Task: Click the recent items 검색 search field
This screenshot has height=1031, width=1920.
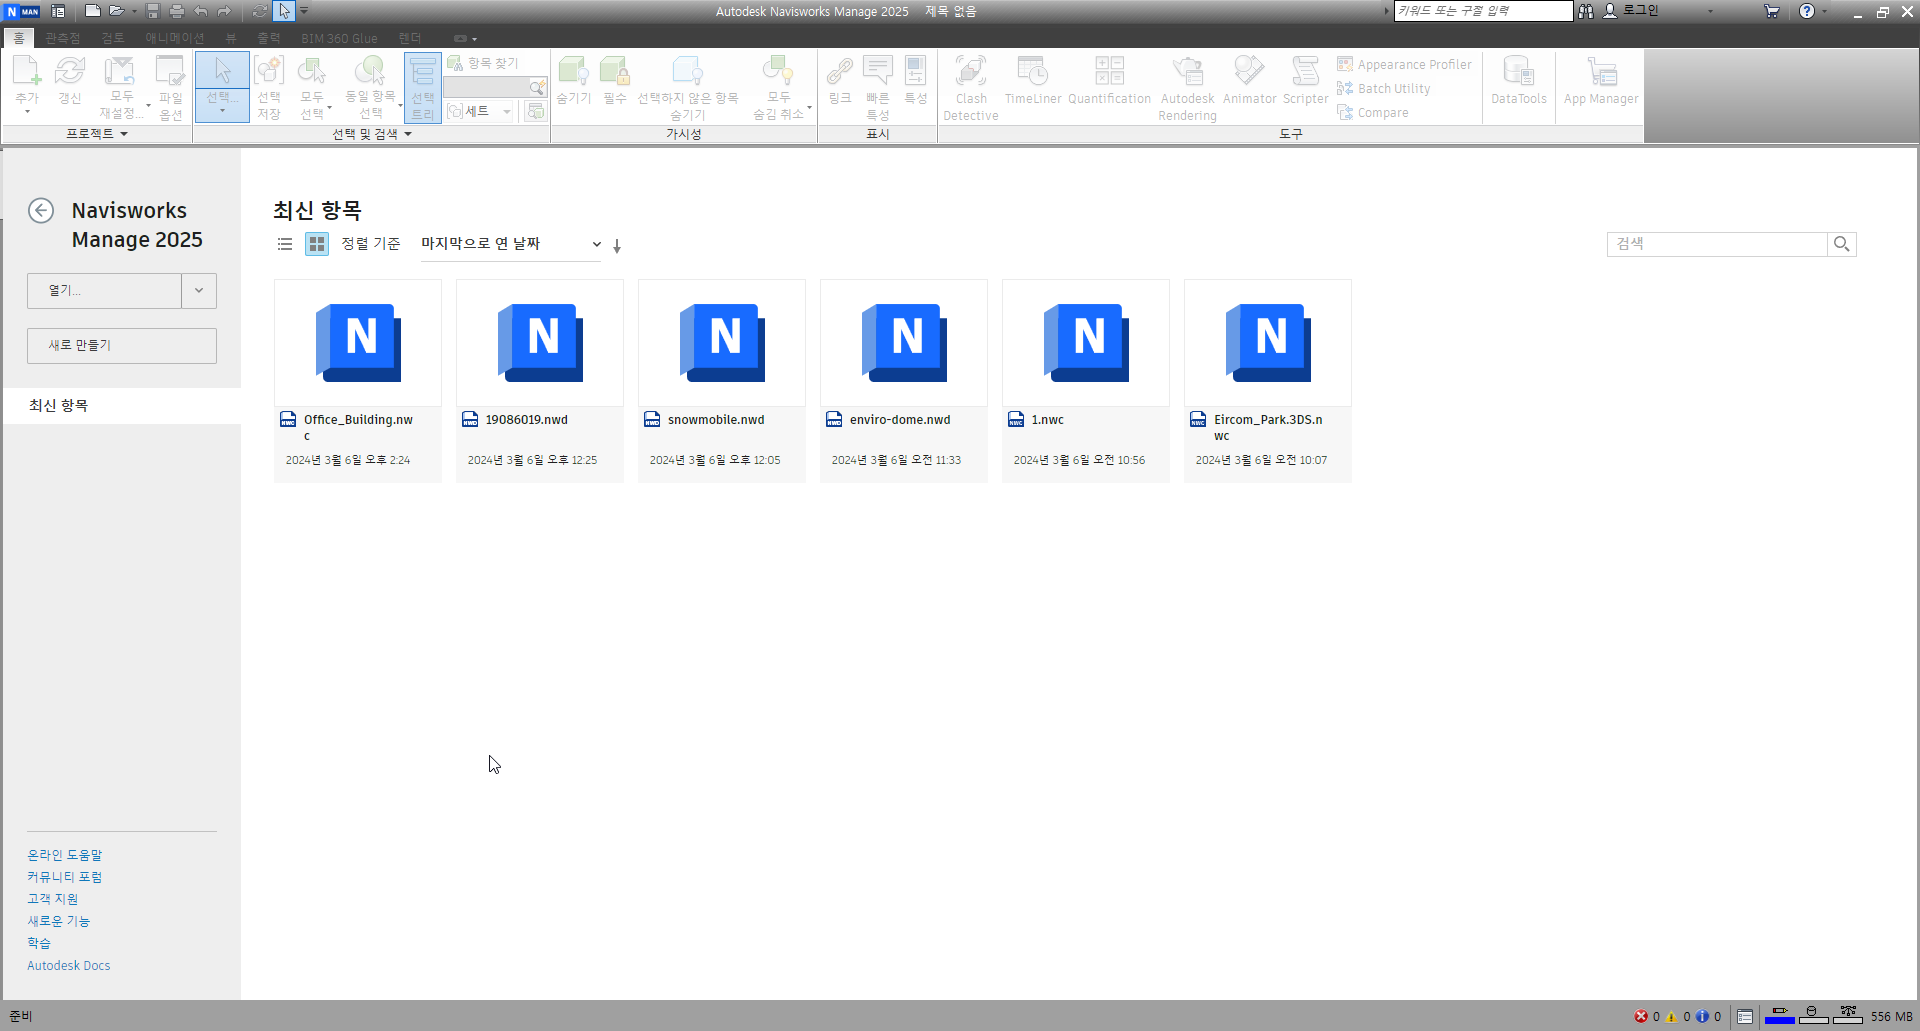Action: click(1717, 244)
